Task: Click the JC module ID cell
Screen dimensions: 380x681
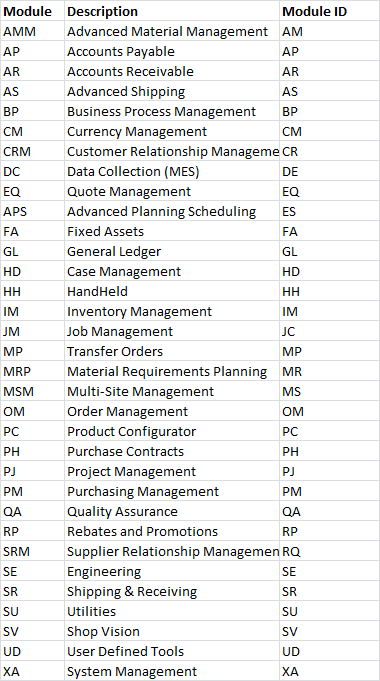Action: 330,331
